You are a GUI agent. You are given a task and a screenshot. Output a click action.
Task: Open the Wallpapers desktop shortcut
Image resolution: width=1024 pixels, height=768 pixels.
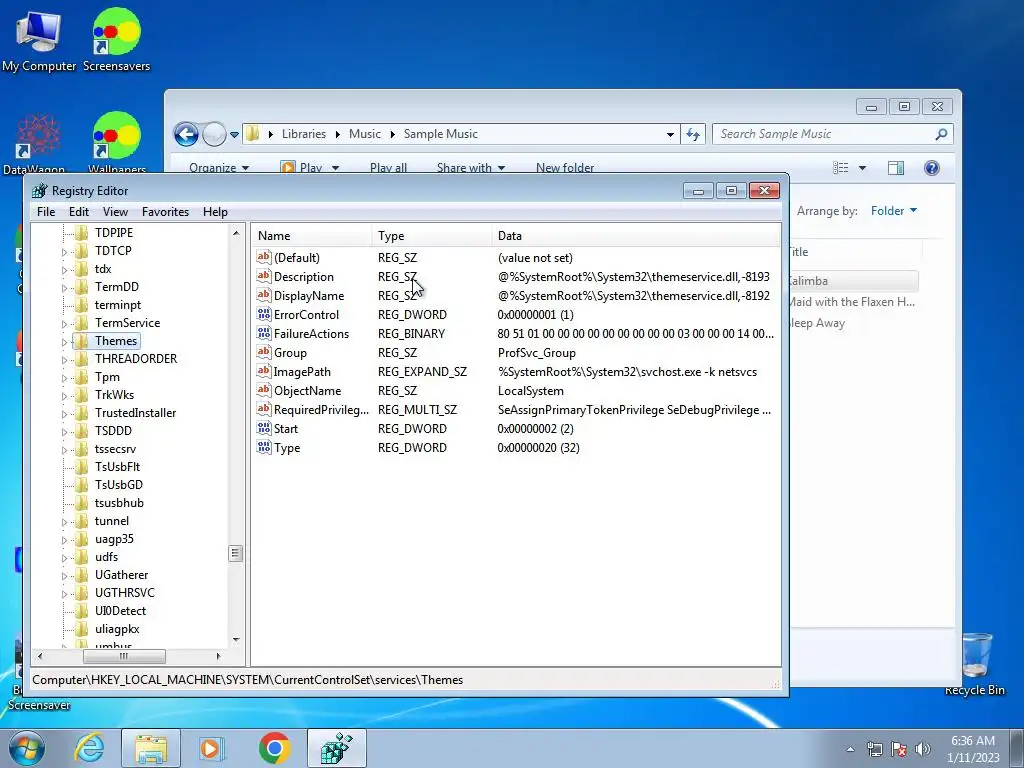[116, 144]
